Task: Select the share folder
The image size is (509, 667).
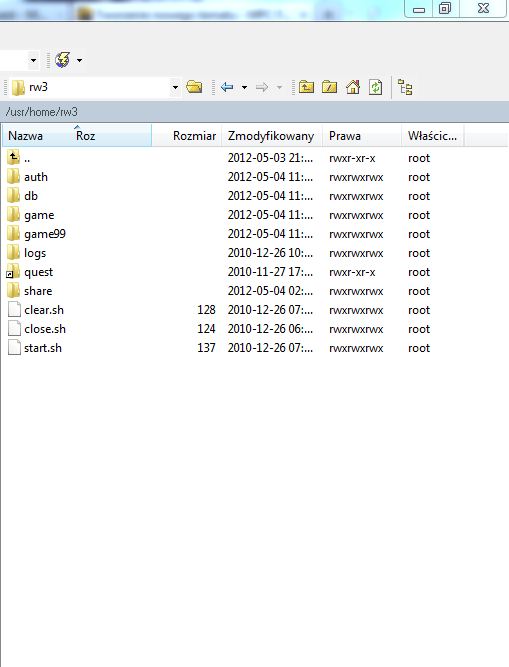Action: click(38, 291)
